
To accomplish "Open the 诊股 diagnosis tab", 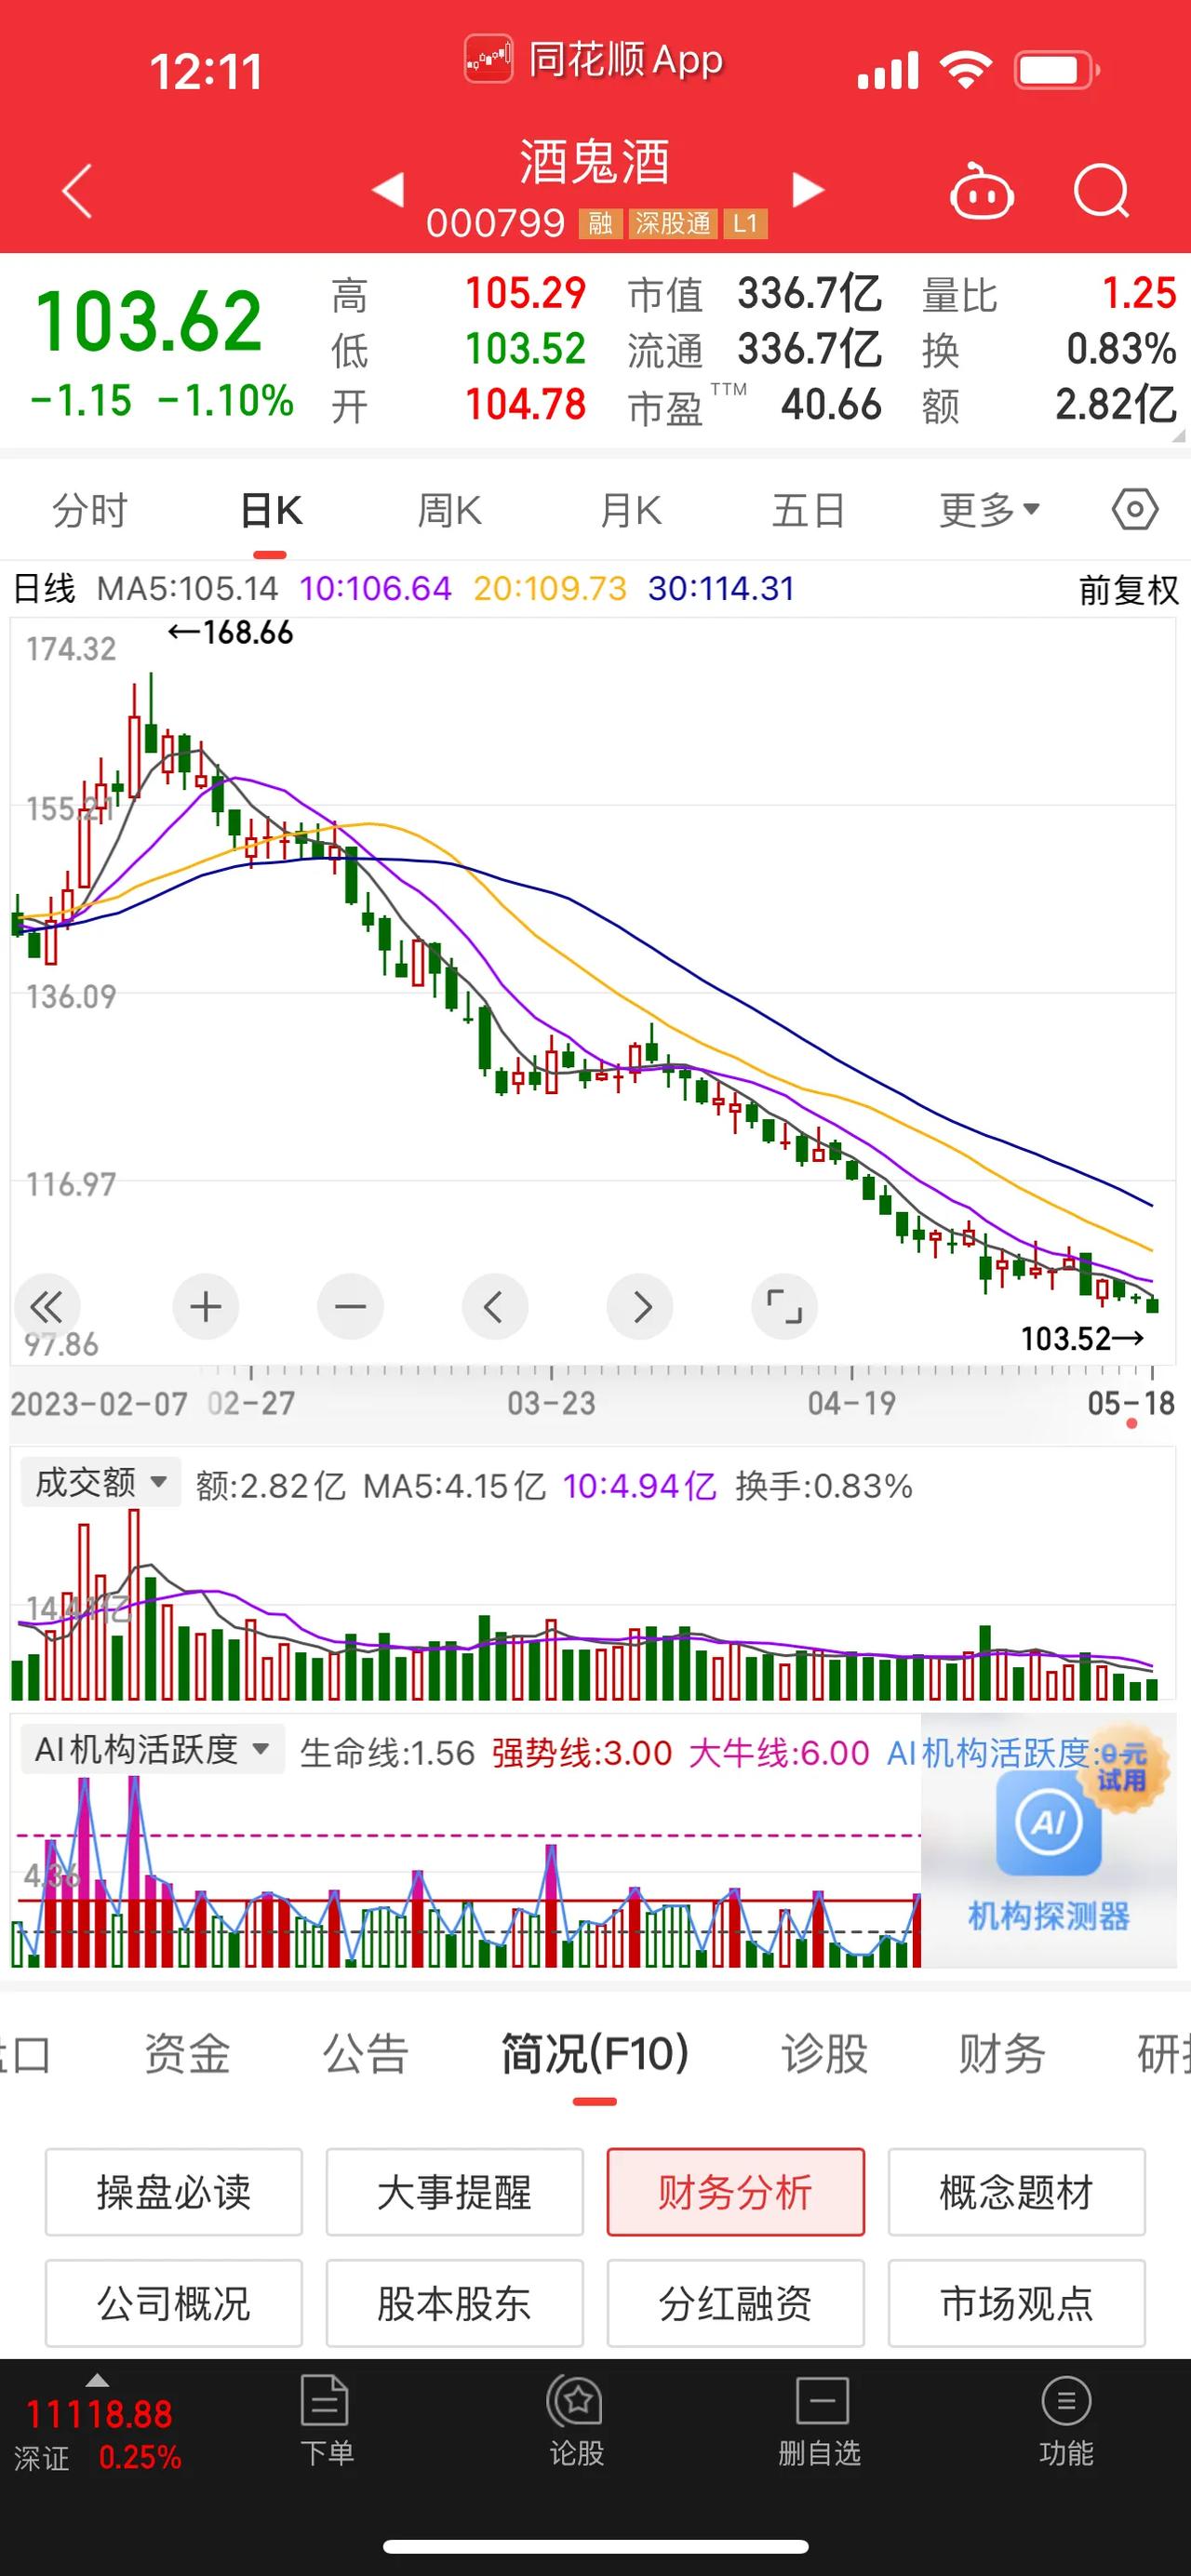I will [824, 2054].
